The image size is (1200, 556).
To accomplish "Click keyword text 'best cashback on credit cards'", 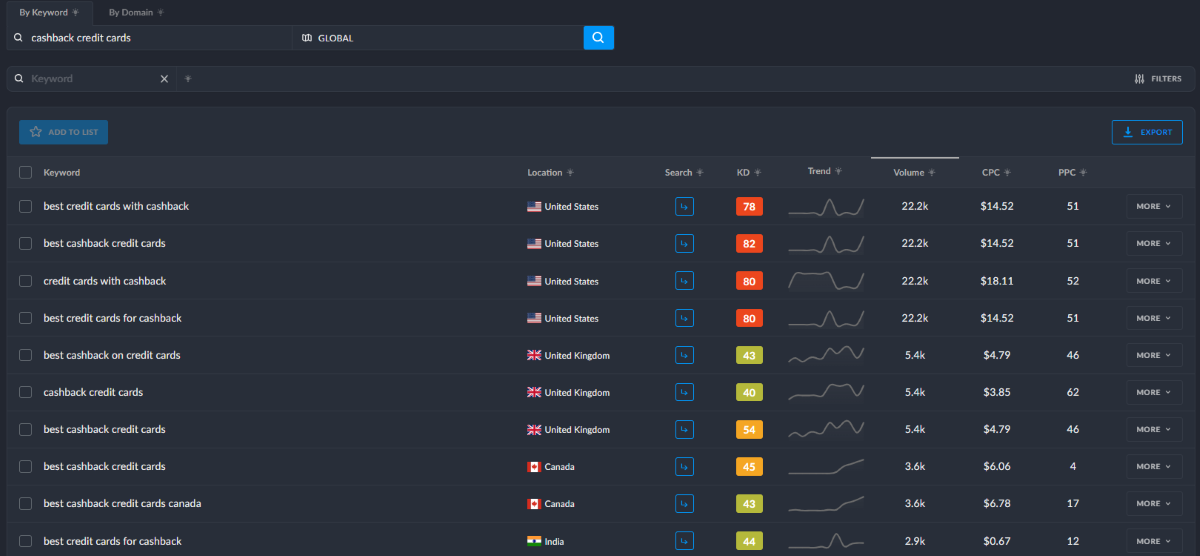I will click(112, 355).
